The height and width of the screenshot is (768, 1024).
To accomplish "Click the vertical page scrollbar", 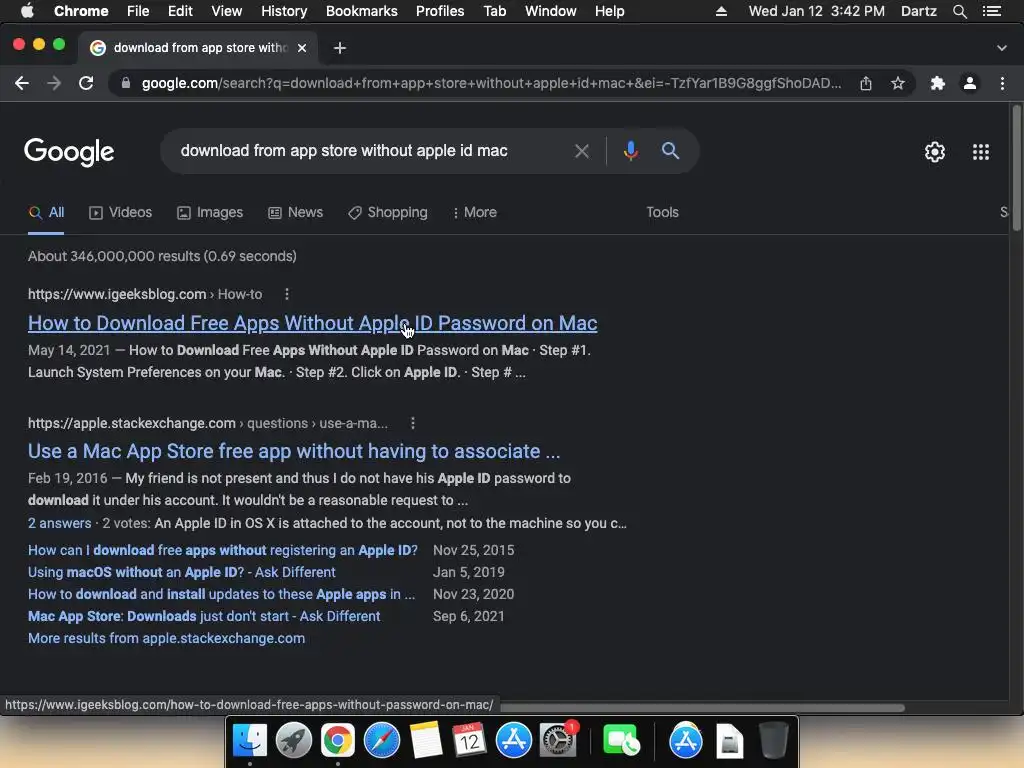I will coord(1016,168).
